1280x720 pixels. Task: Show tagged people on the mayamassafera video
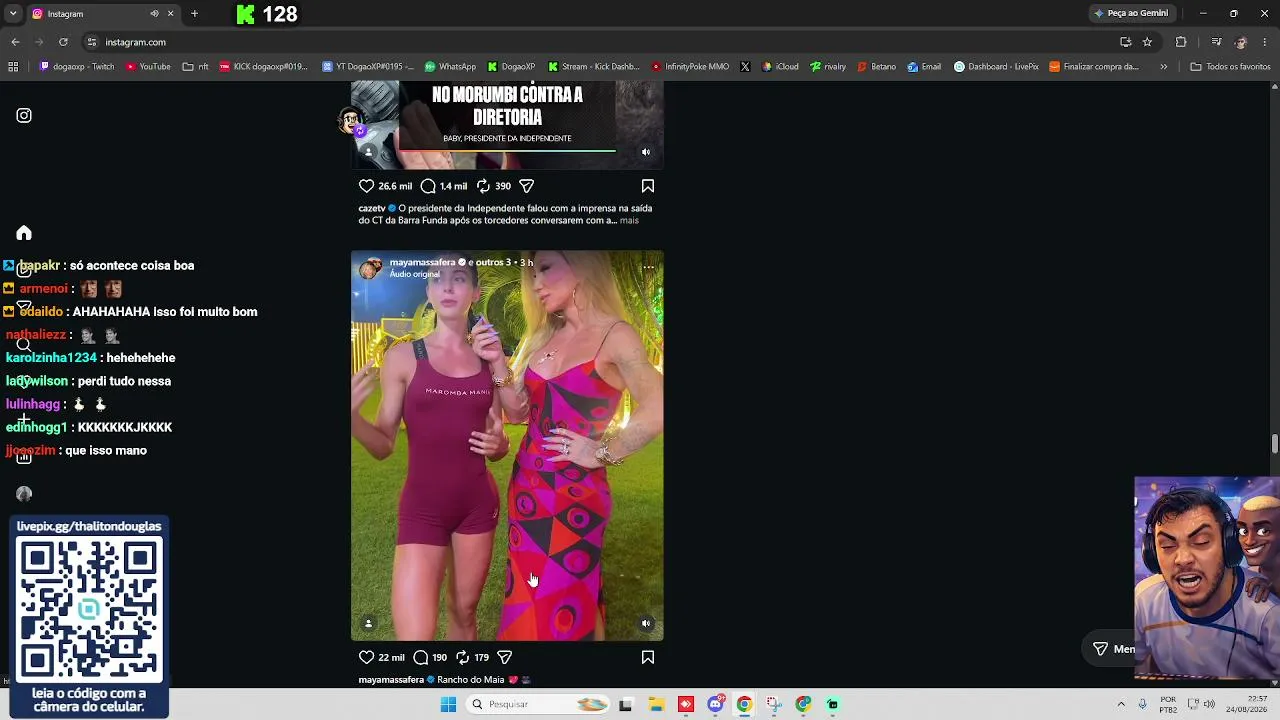[x=368, y=624]
